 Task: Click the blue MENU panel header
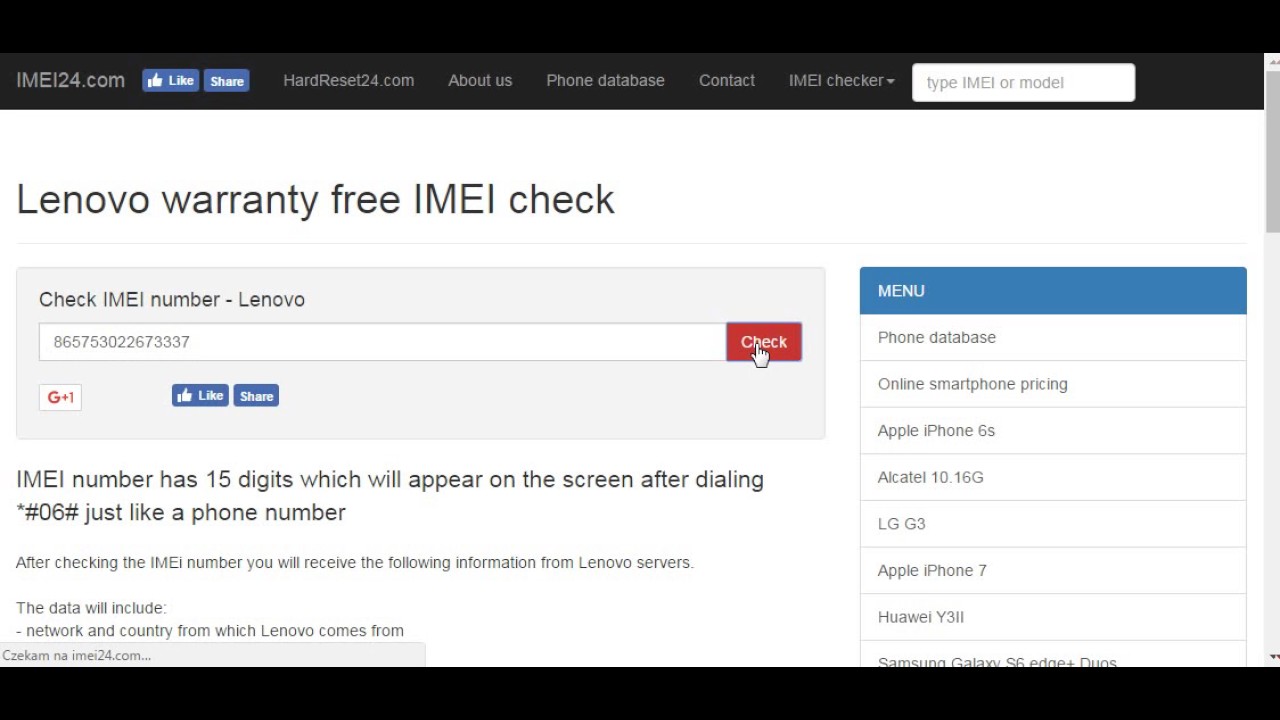coord(1053,291)
